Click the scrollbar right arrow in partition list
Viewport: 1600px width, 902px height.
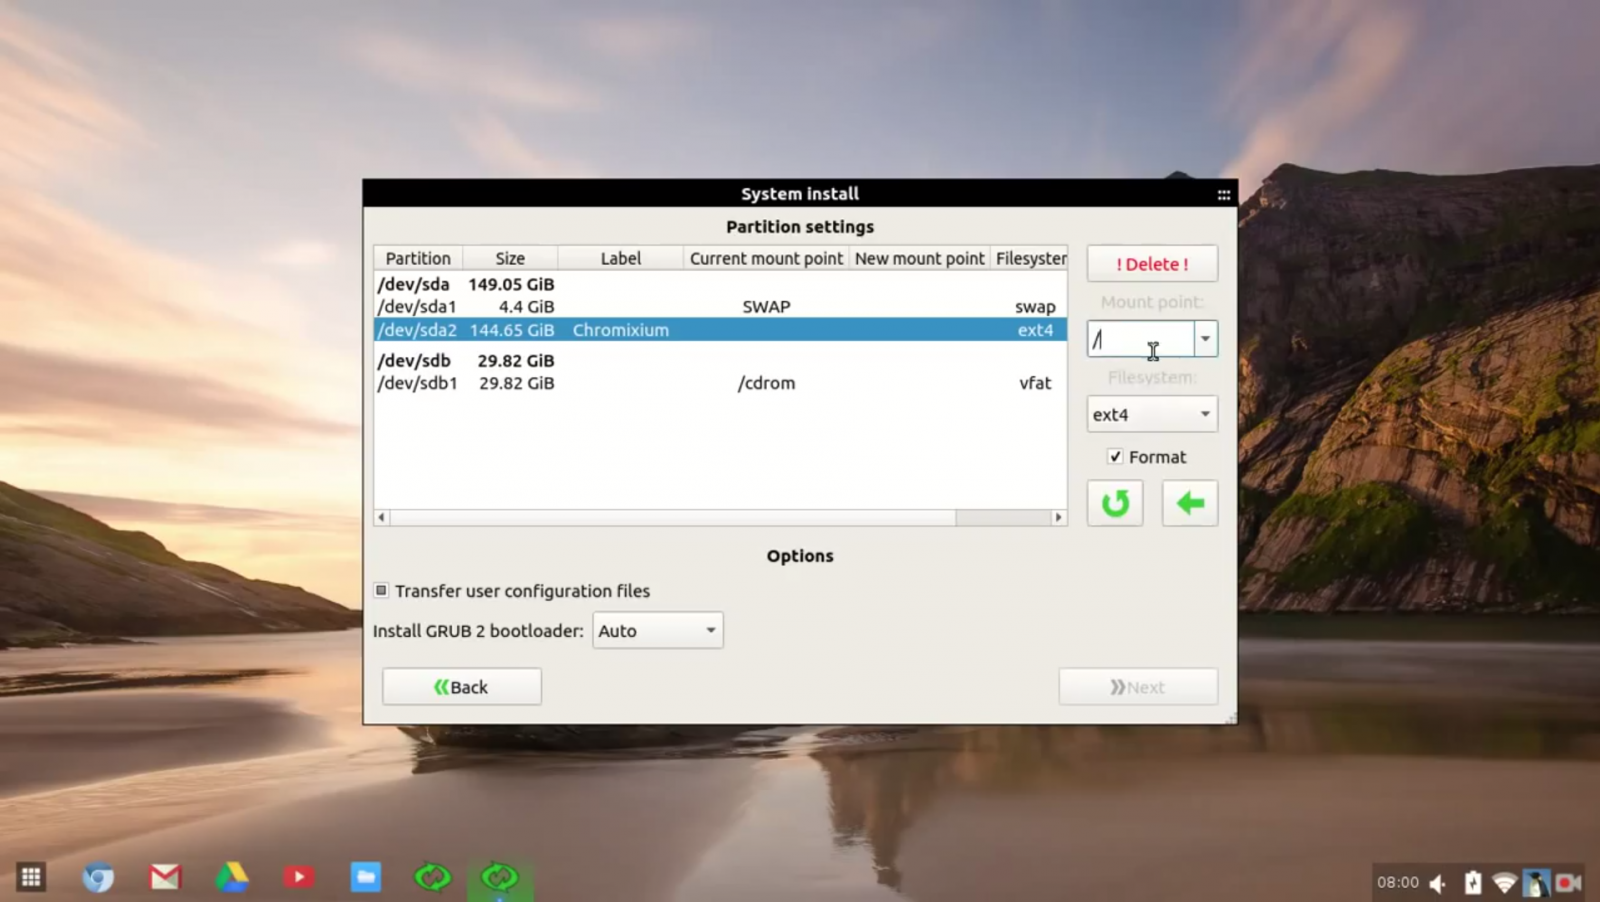click(1059, 517)
